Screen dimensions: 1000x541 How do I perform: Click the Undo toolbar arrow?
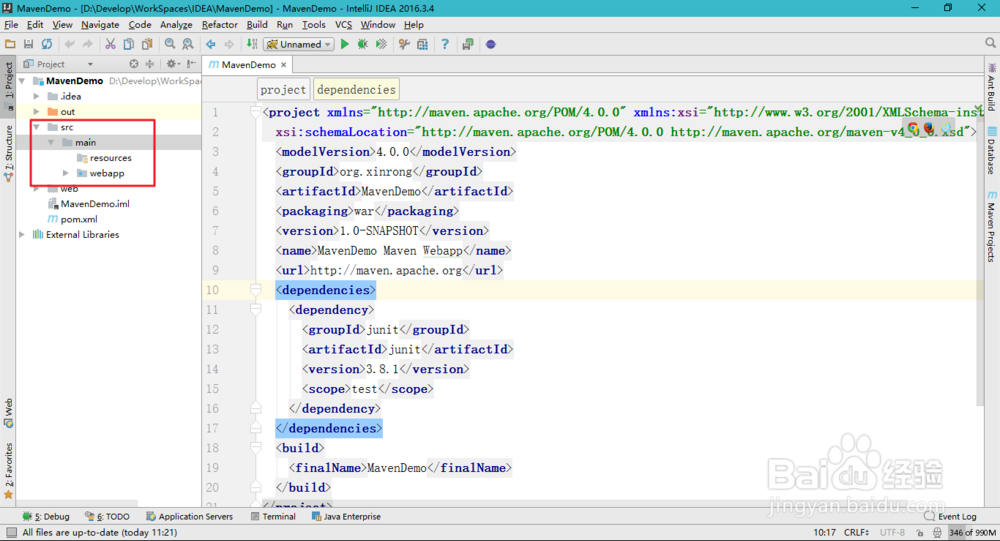pos(70,44)
